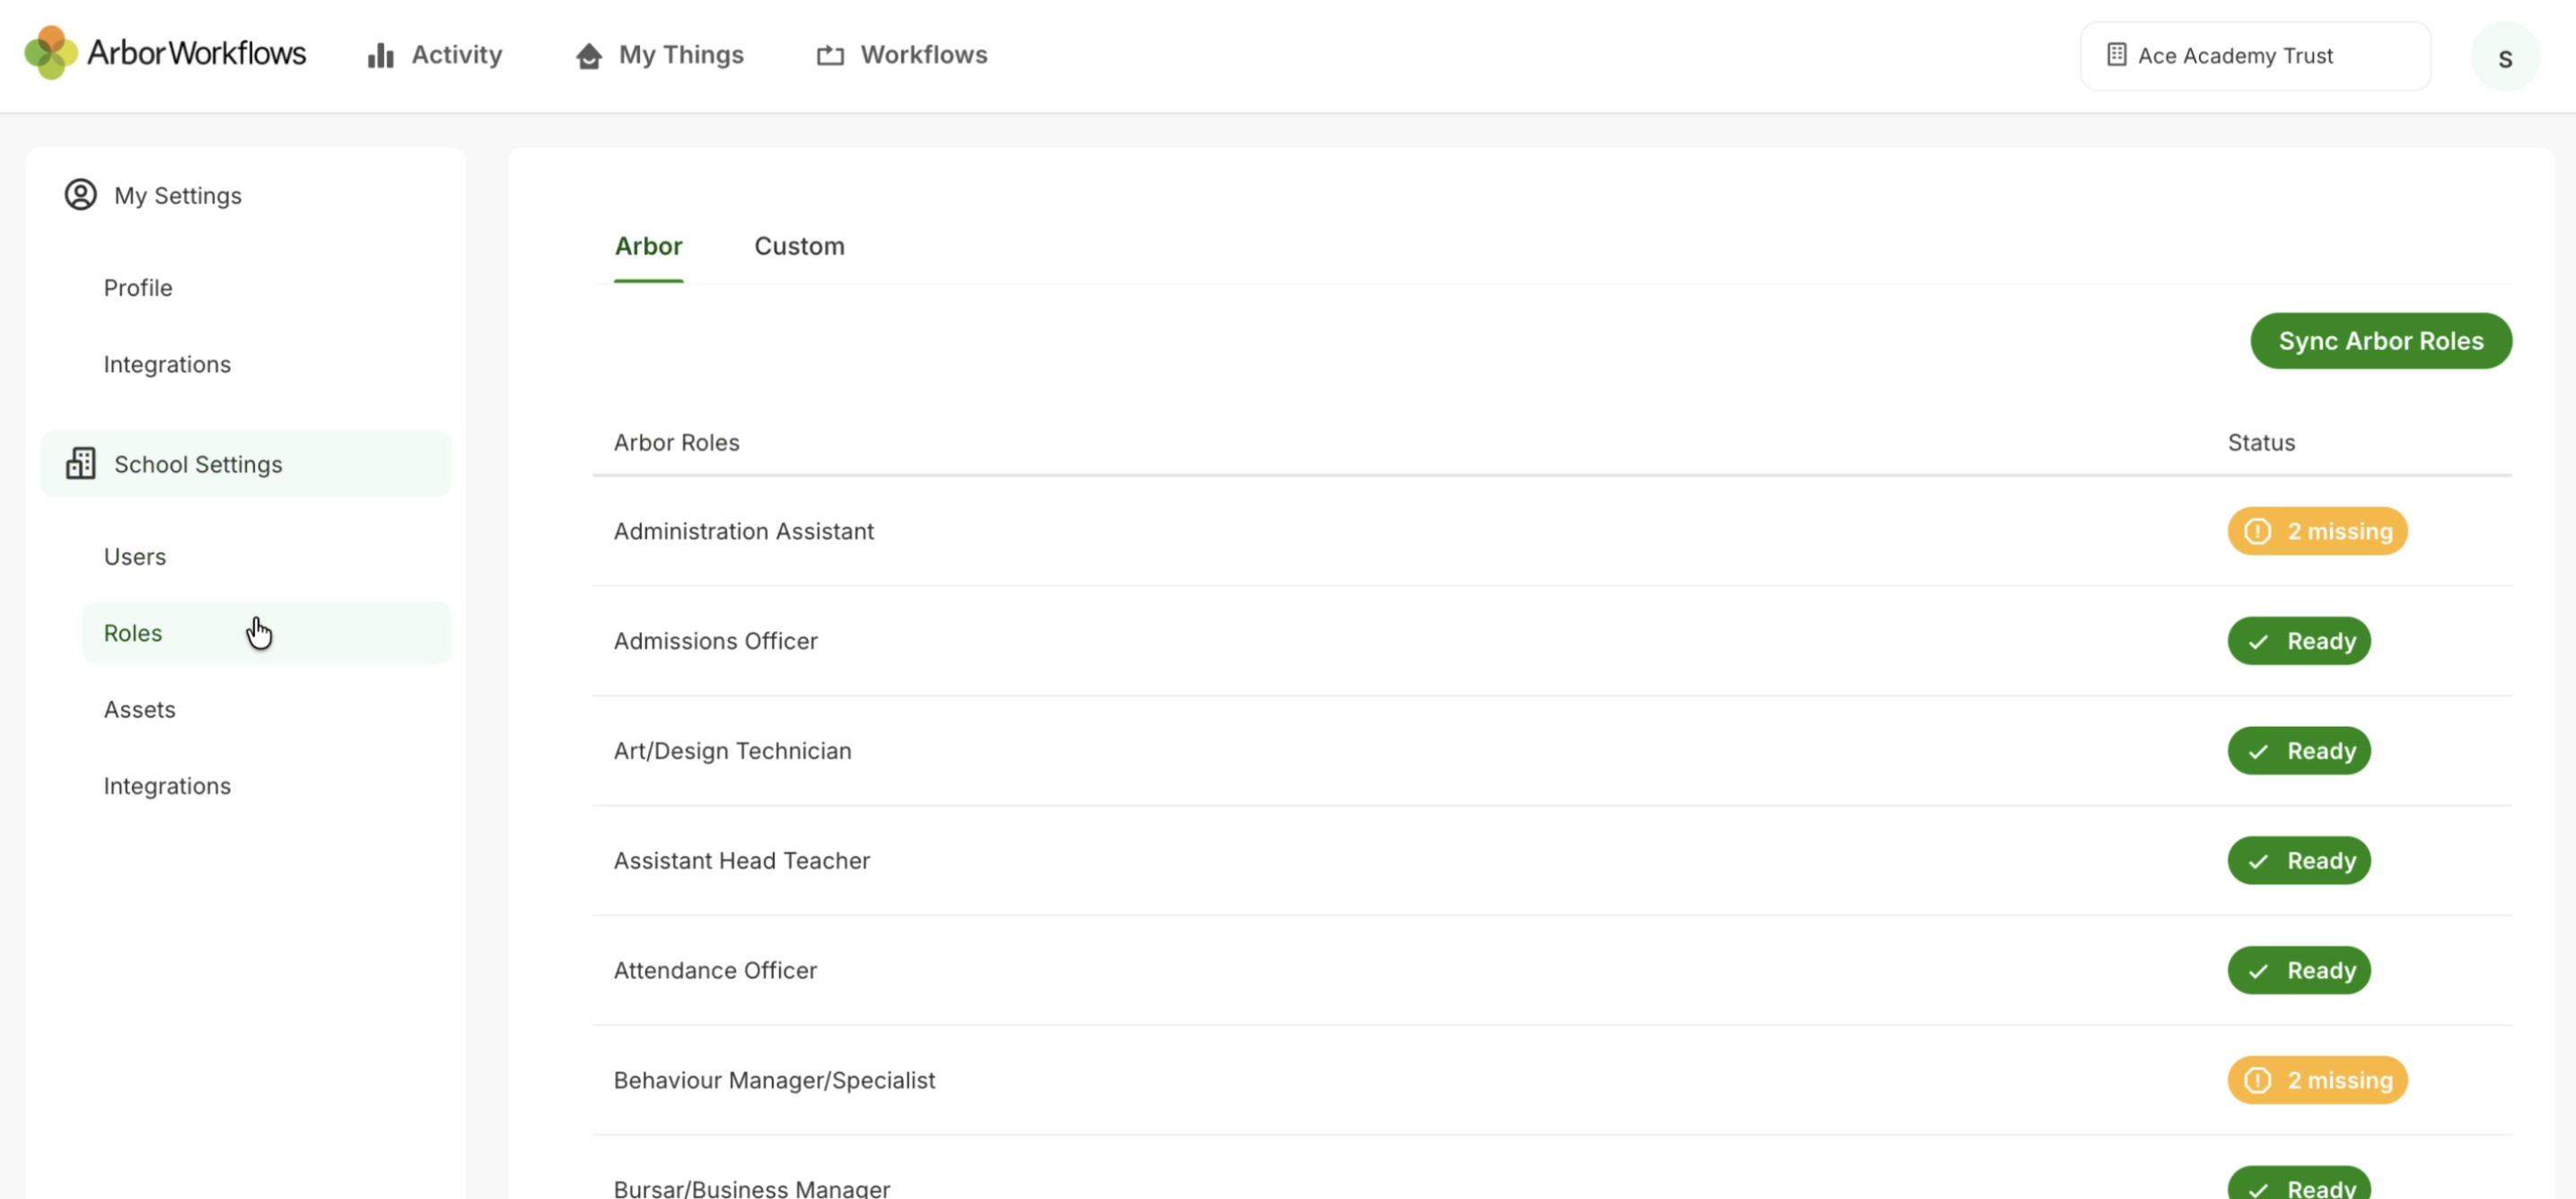
Task: Go to Workflows in top navigation
Action: point(902,55)
